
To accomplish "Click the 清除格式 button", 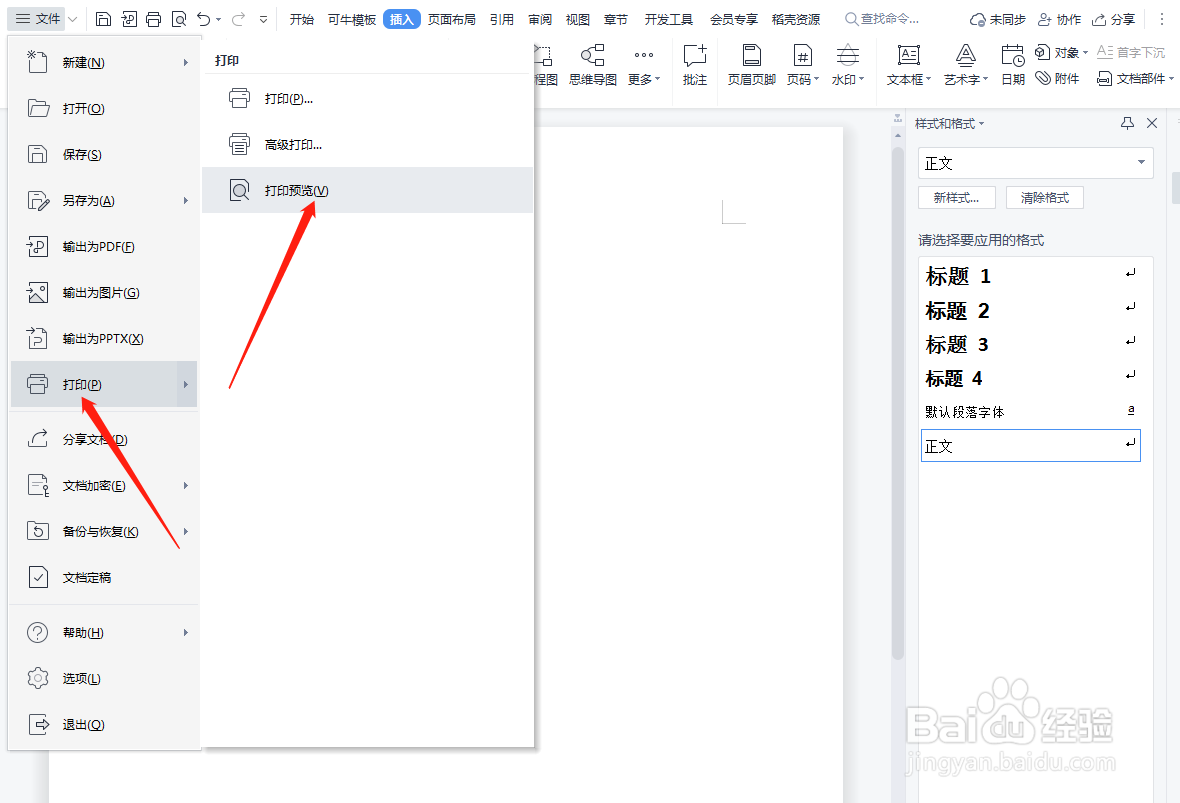I will pyautogui.click(x=1045, y=198).
